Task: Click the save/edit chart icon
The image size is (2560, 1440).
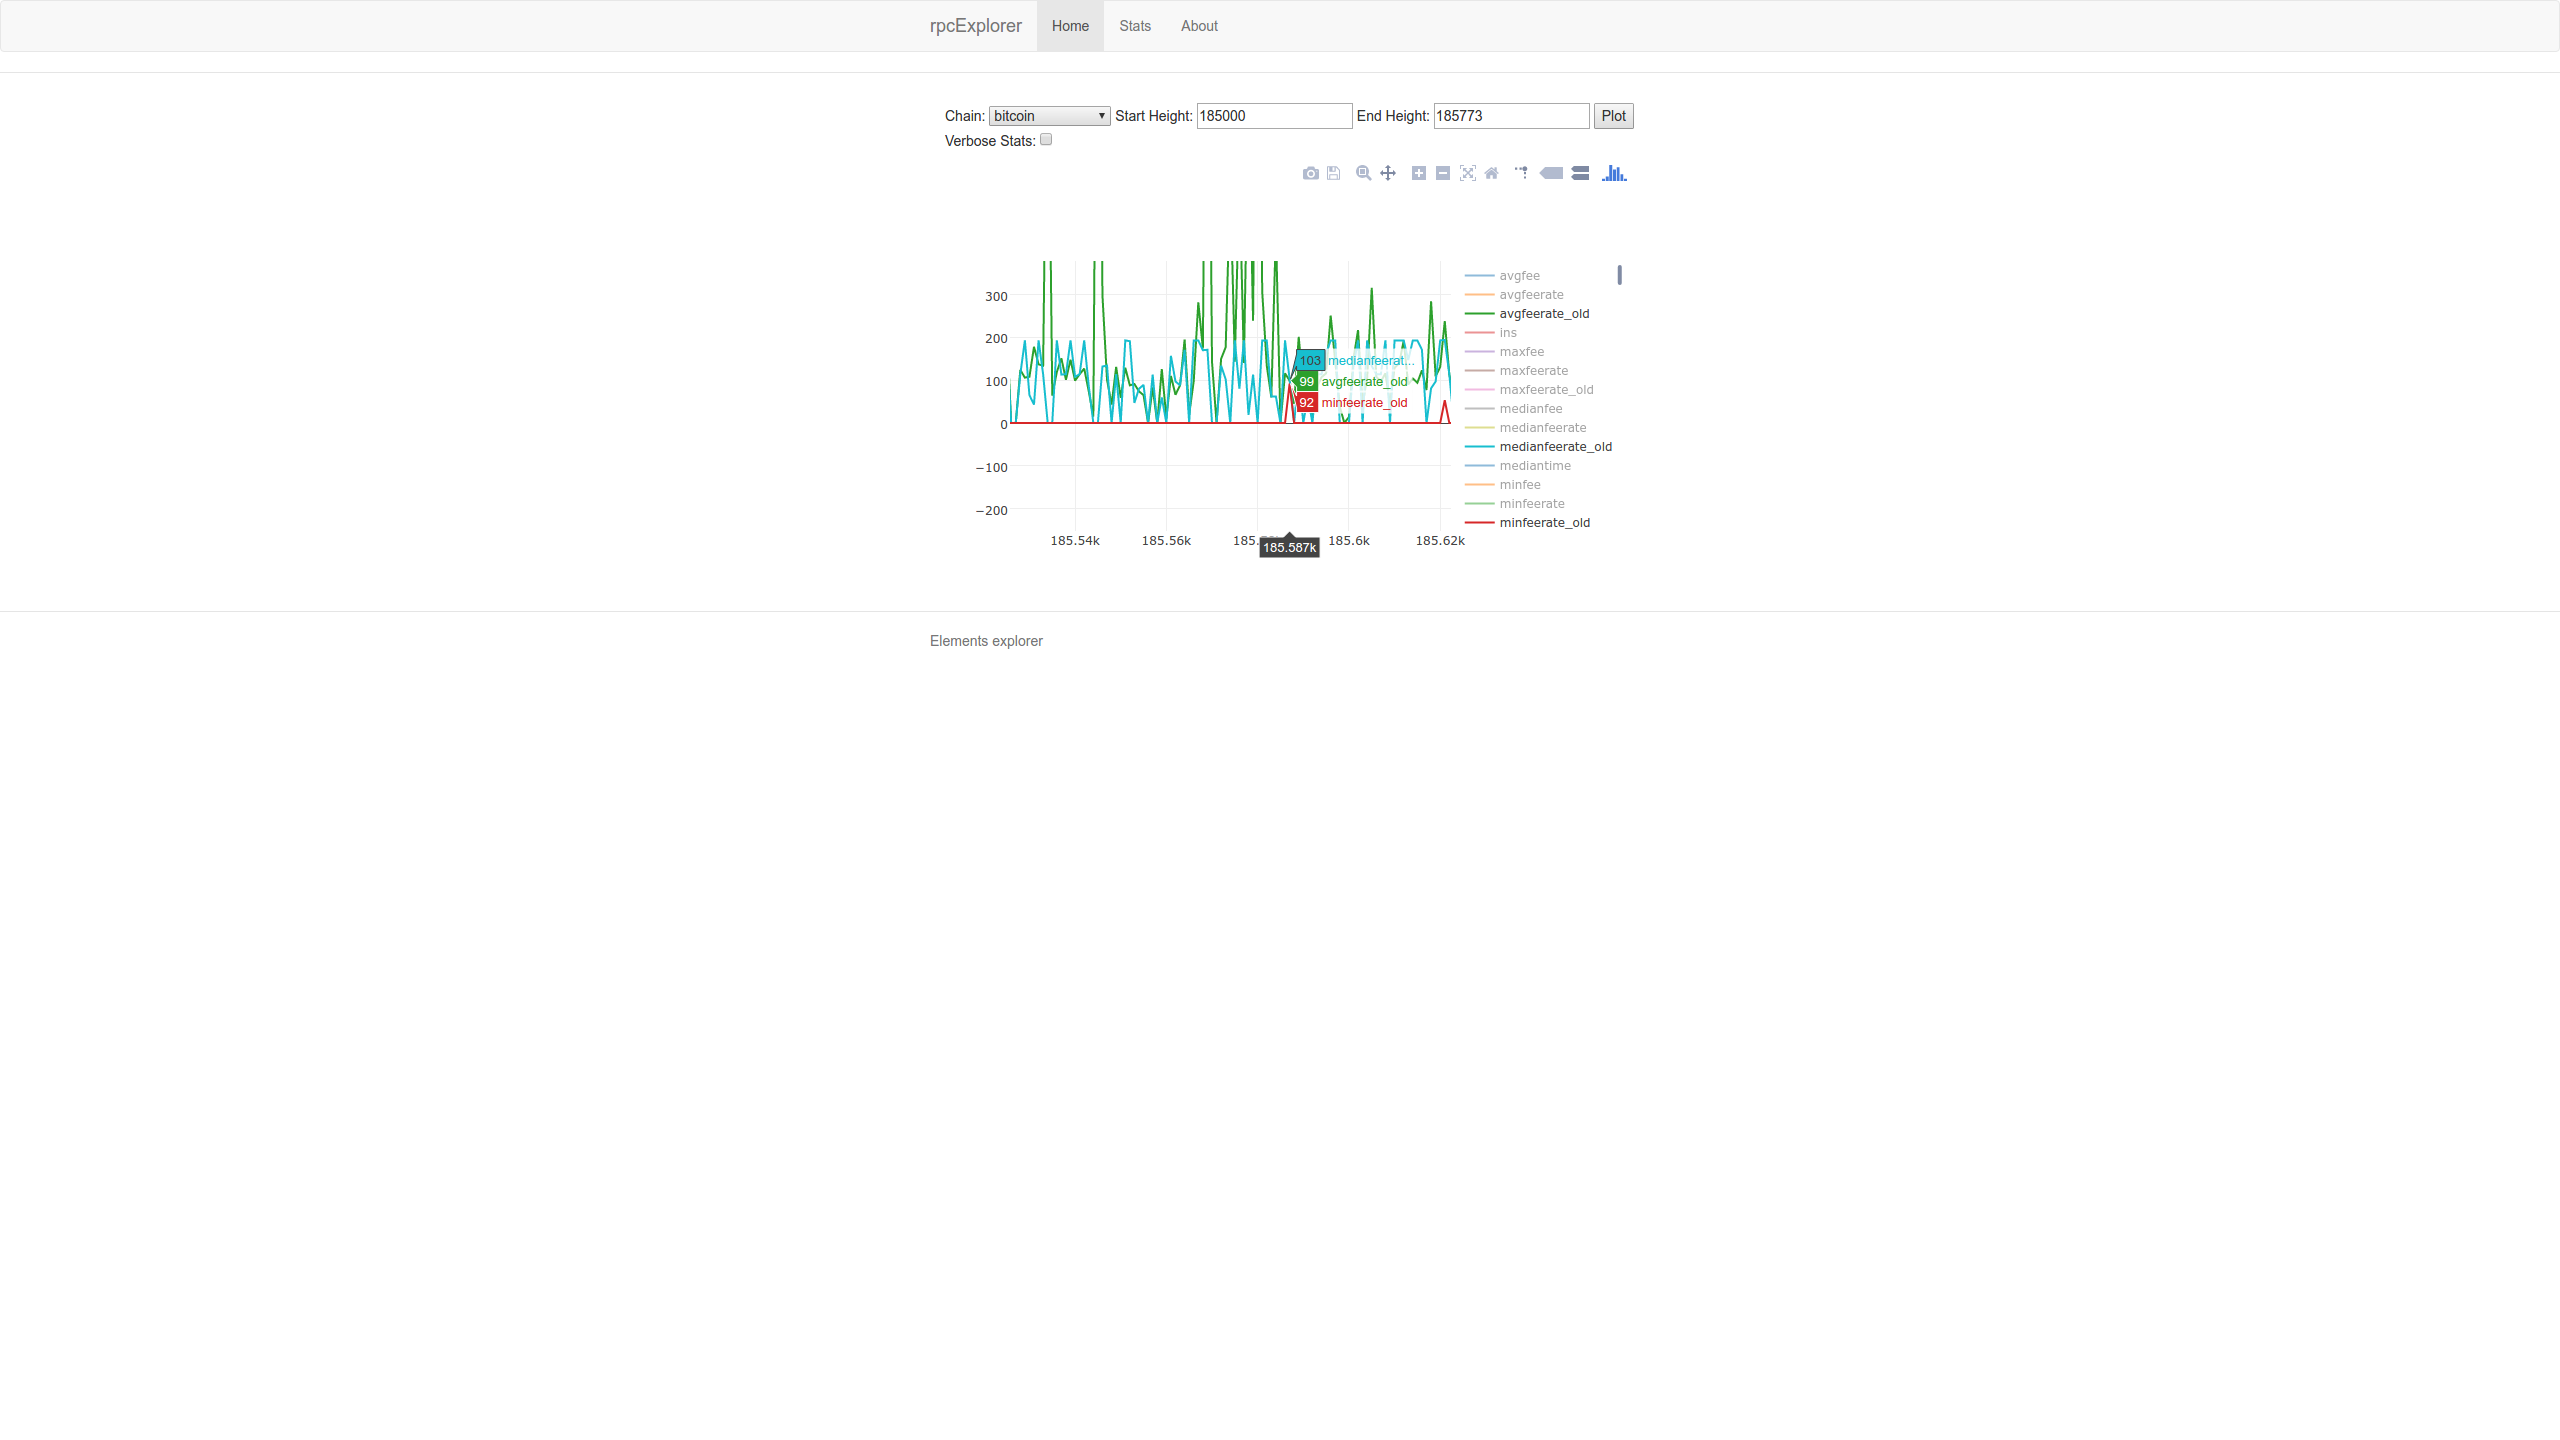Action: (x=1333, y=172)
